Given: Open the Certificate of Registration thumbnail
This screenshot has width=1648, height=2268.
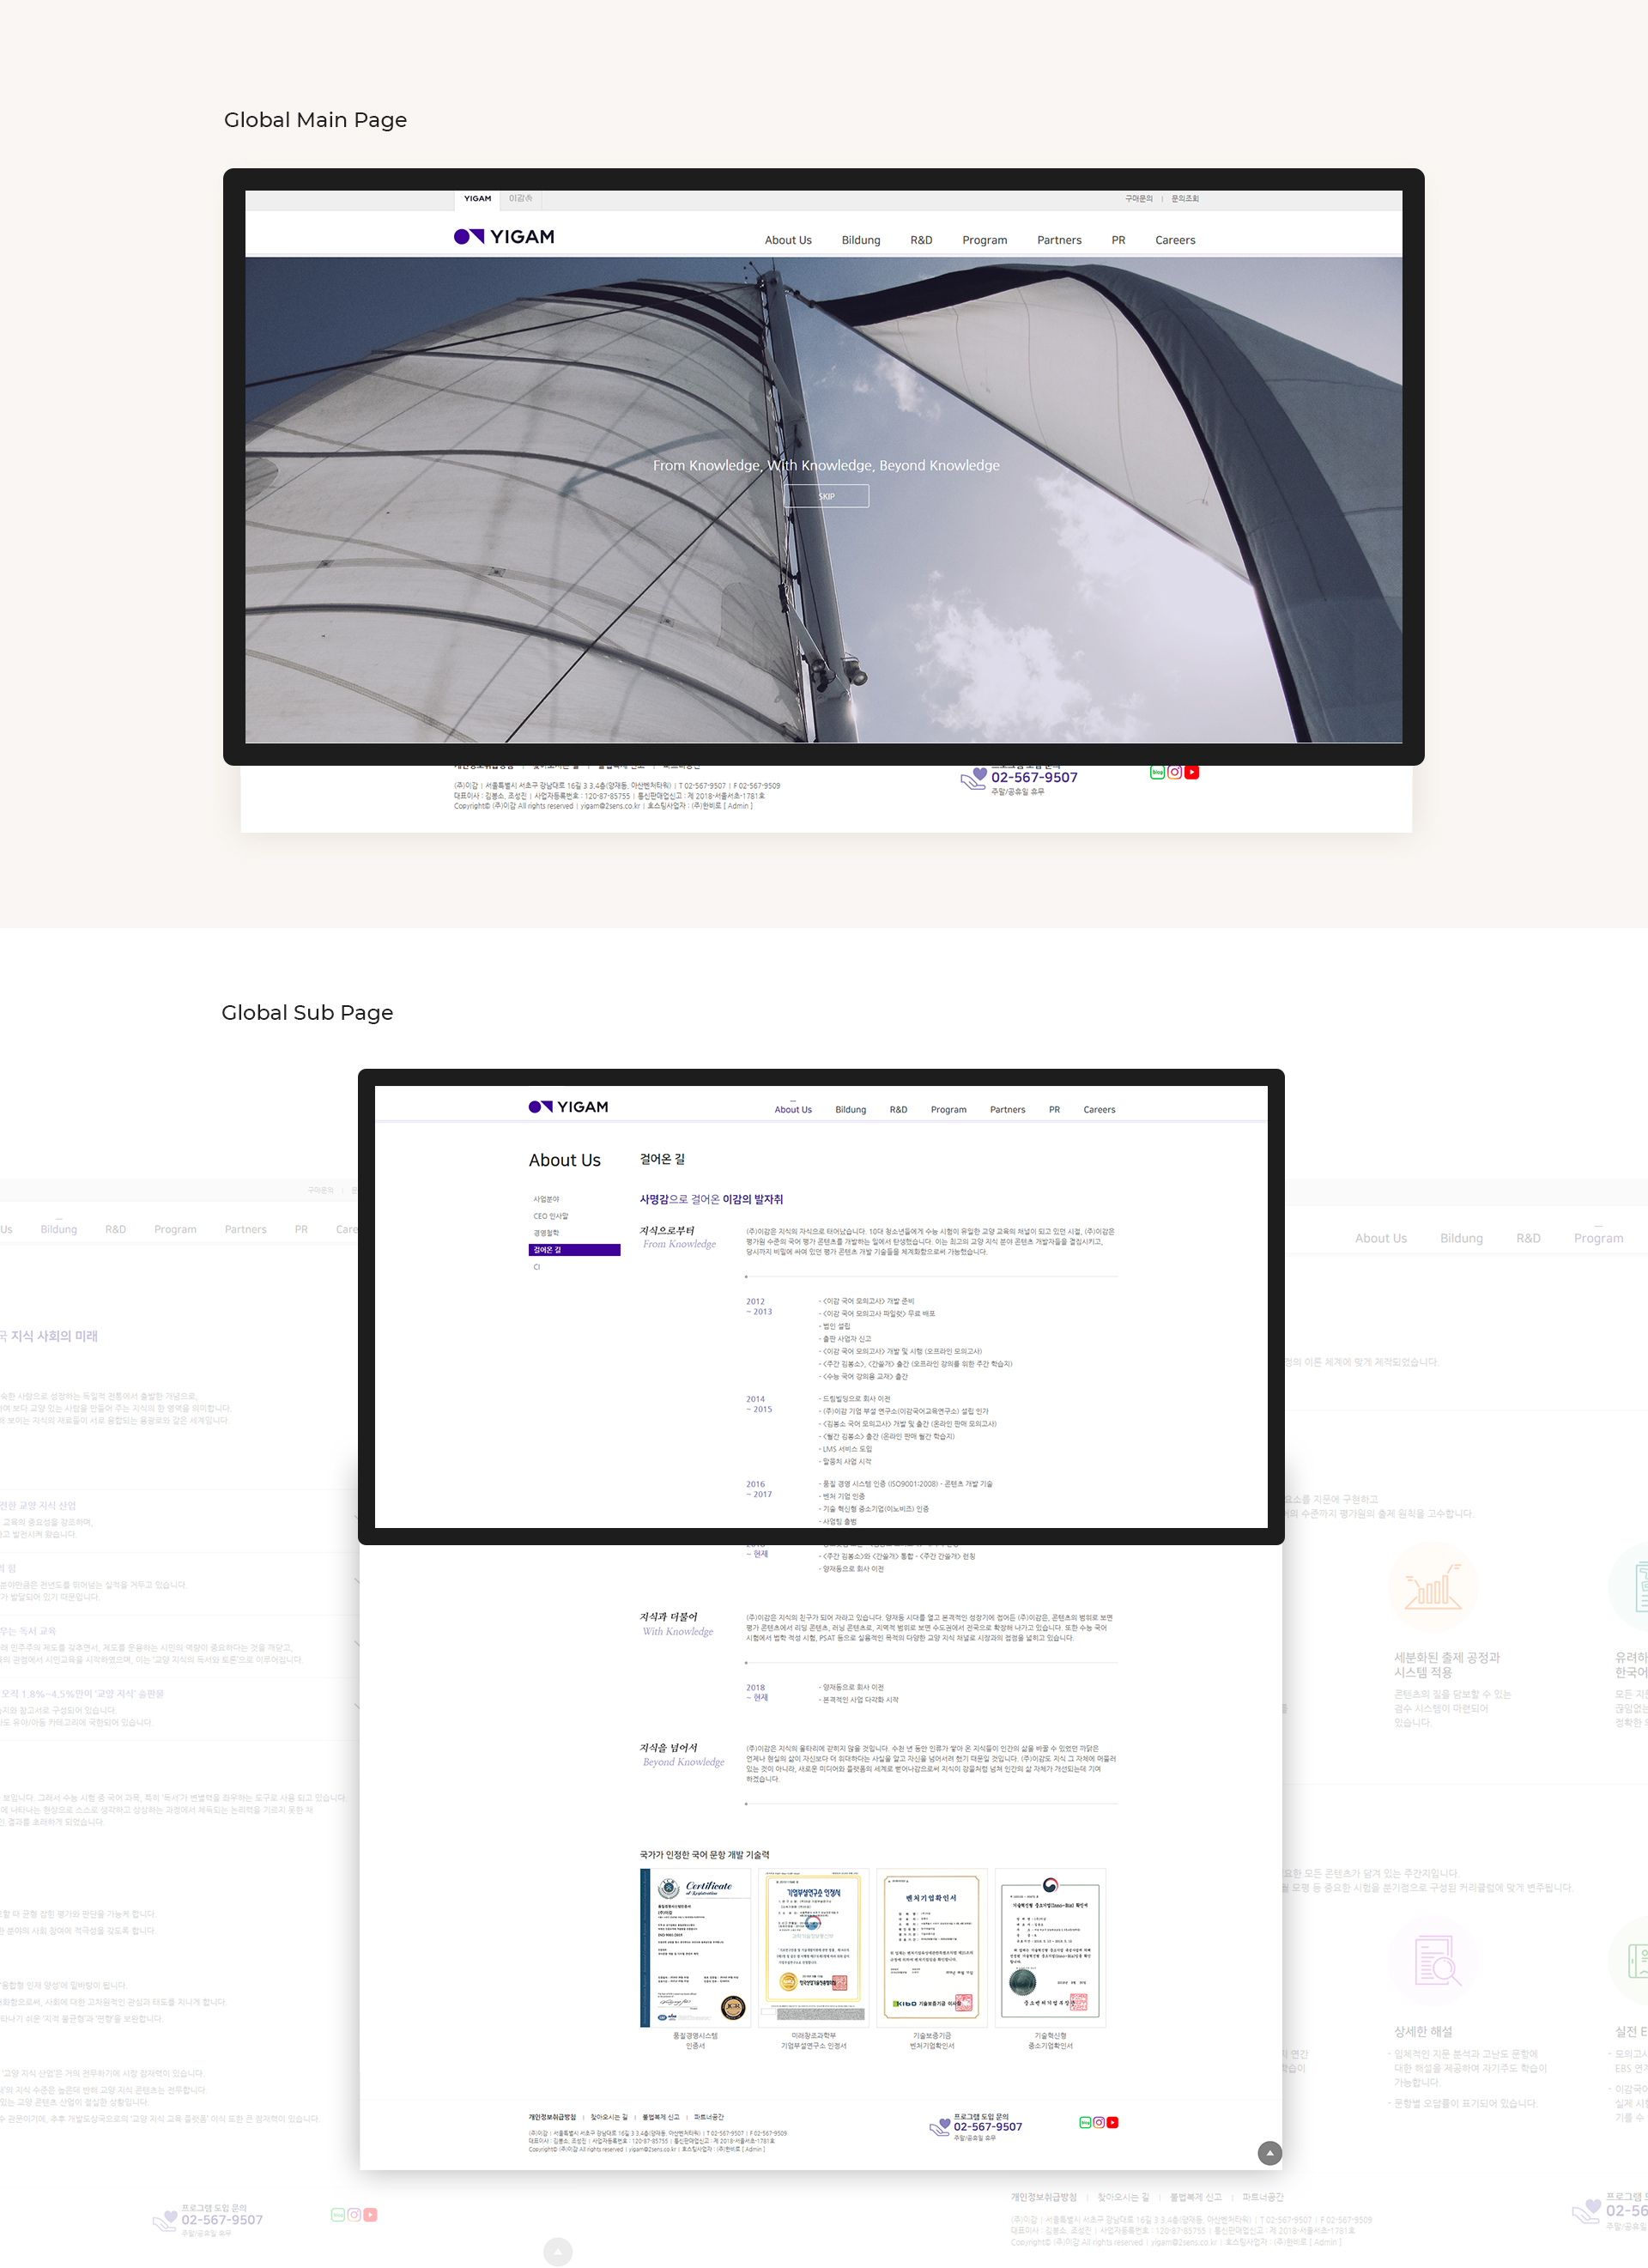Looking at the screenshot, I should click(x=695, y=1947).
